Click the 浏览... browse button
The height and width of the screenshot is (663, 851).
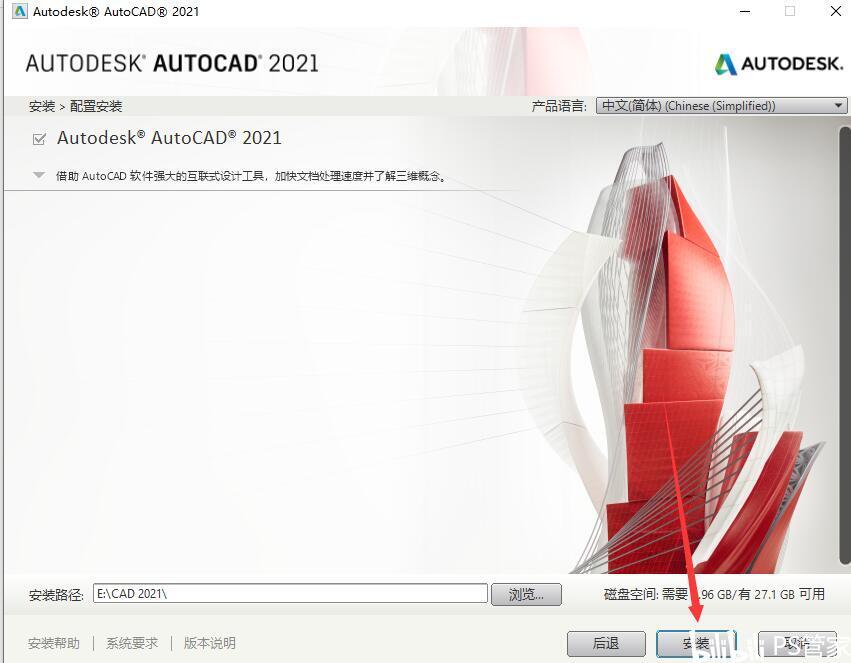526,594
